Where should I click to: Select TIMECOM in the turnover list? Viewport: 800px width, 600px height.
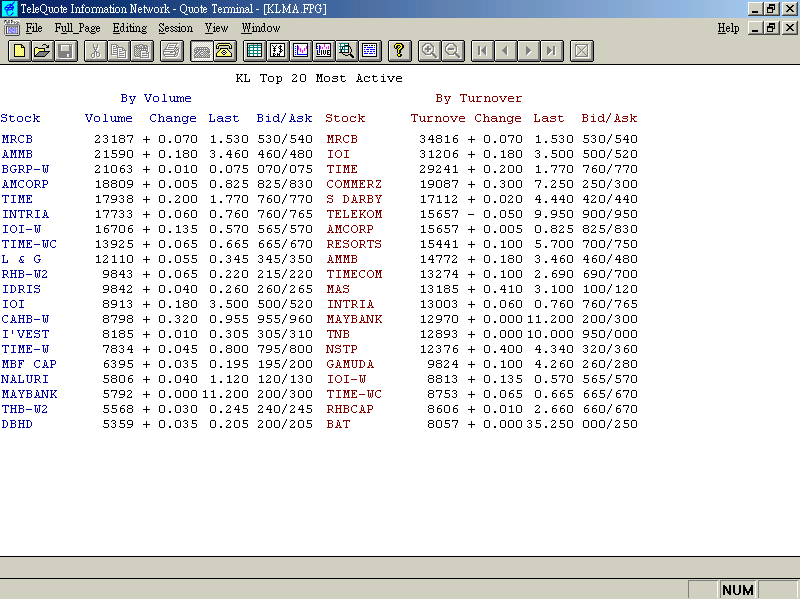[x=354, y=274]
